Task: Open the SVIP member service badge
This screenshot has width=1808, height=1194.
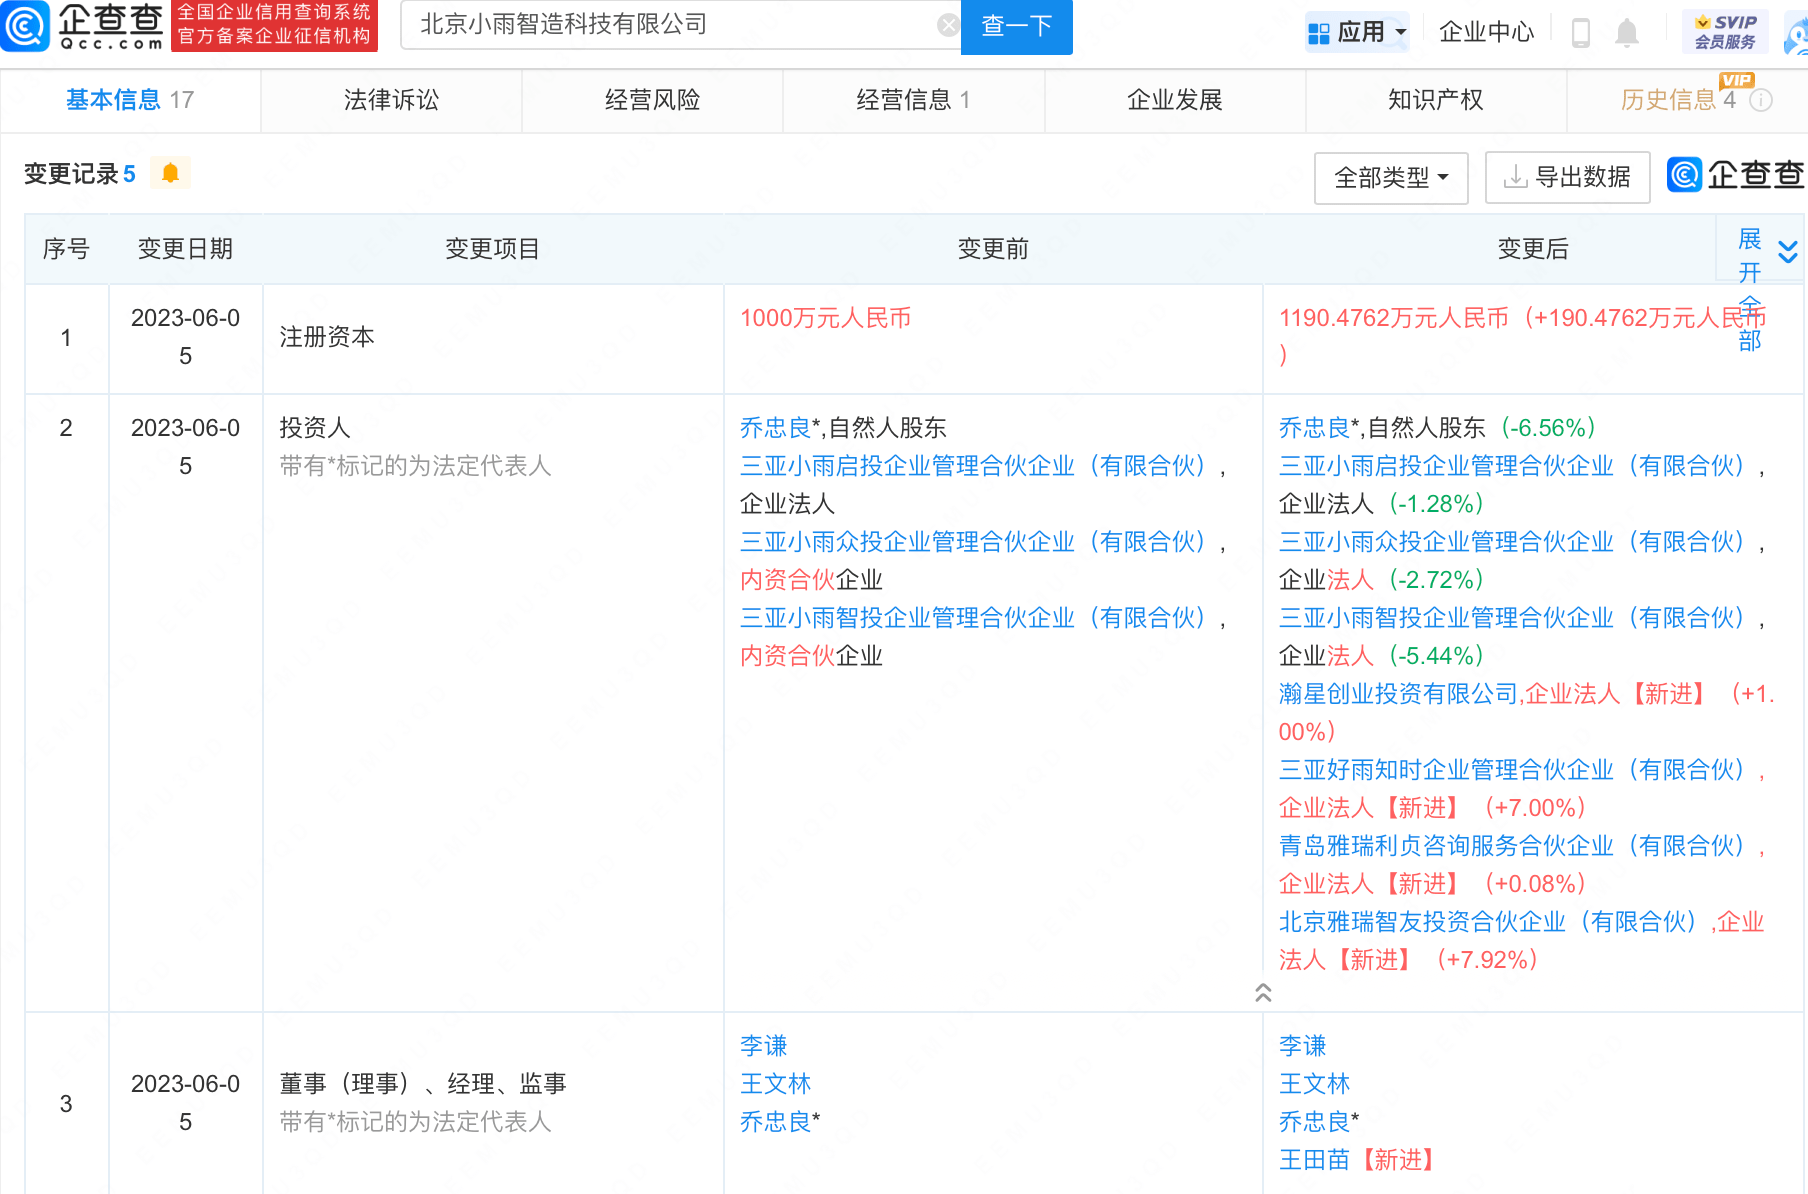Action: pyautogui.click(x=1725, y=32)
